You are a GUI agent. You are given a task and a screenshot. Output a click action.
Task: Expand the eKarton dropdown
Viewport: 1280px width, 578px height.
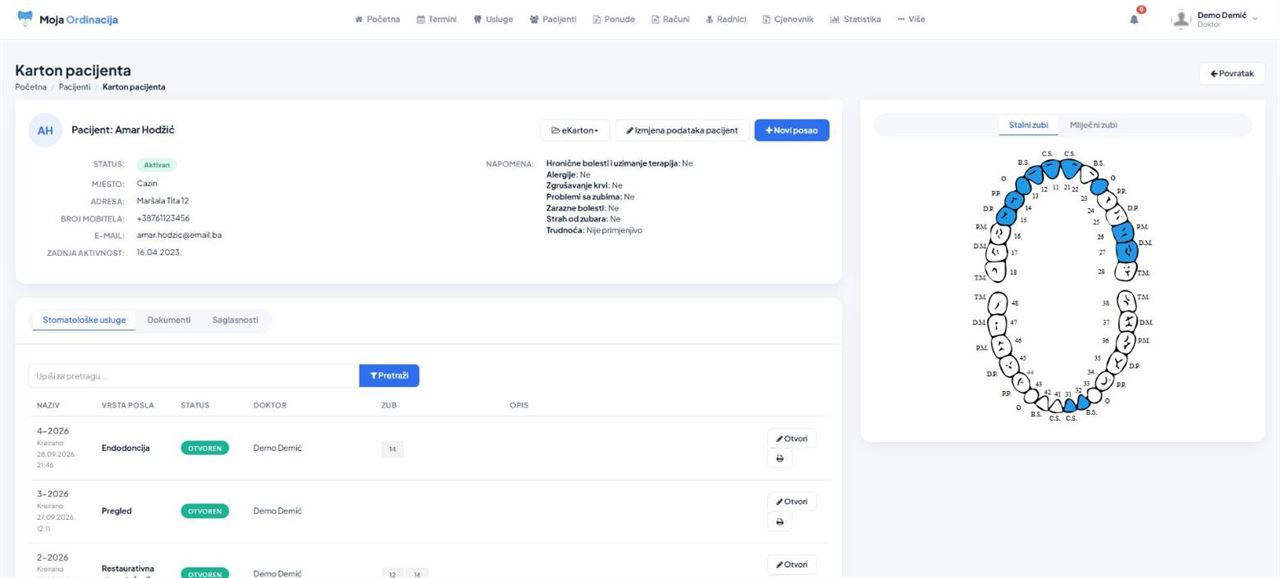(x=574, y=130)
